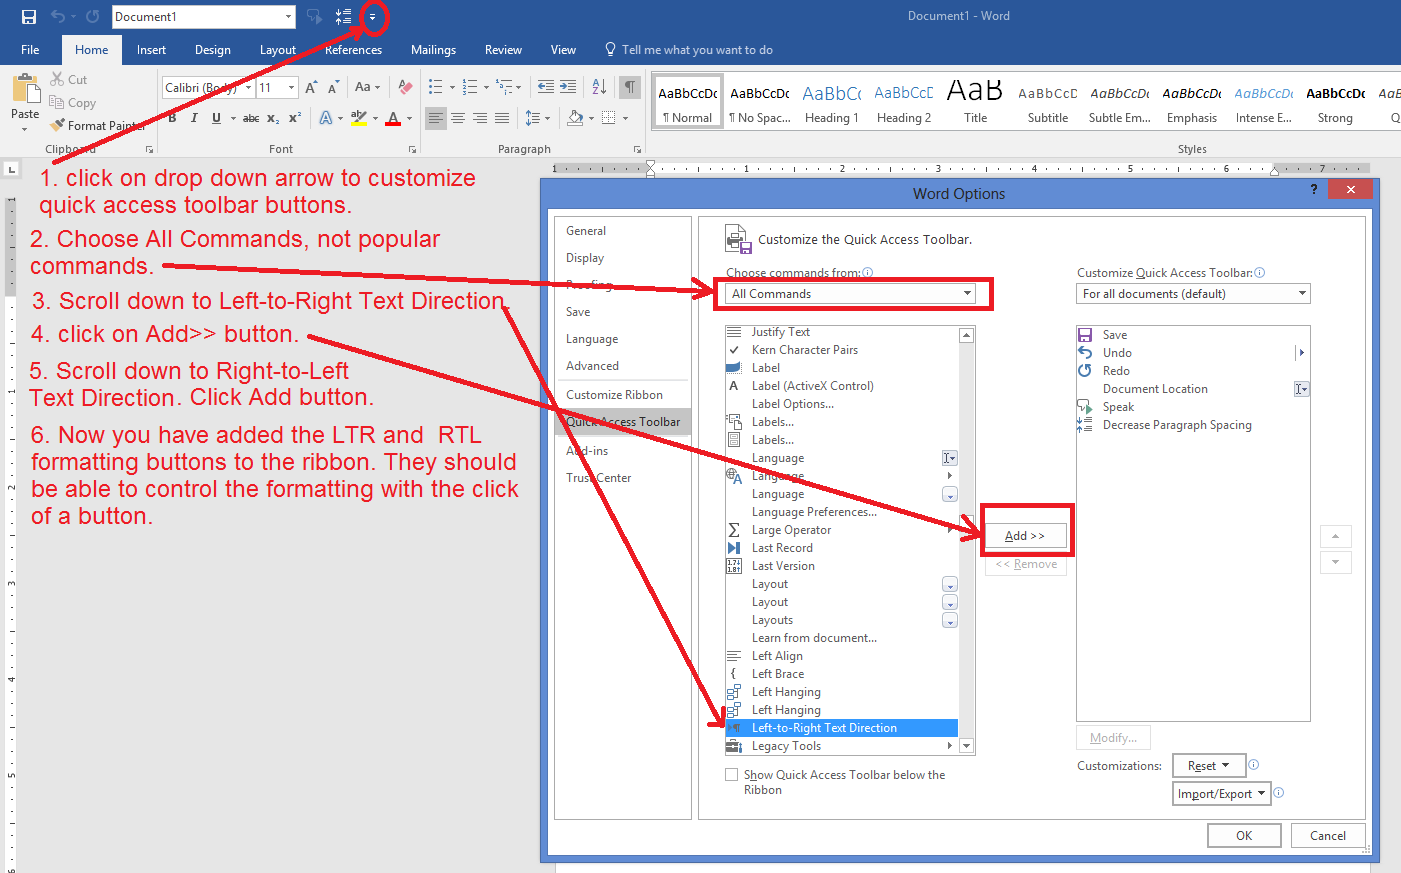Viewport: 1401px width, 873px height.
Task: Toggle Strikethrough formatting
Action: coord(251,118)
